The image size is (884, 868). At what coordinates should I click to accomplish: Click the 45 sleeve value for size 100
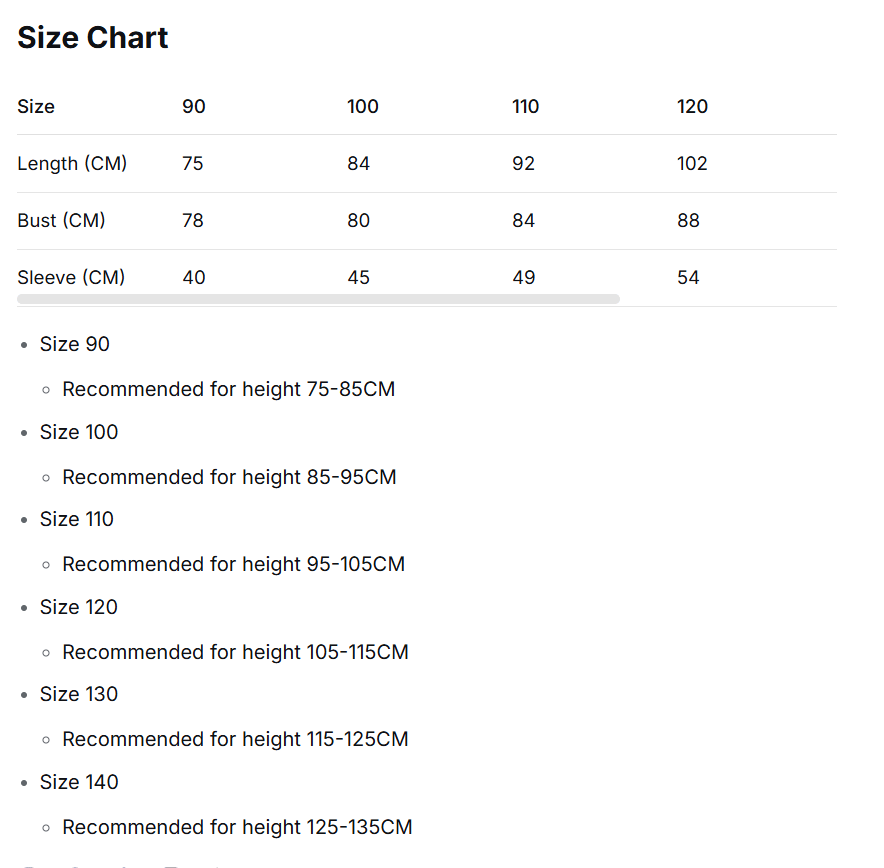[358, 278]
